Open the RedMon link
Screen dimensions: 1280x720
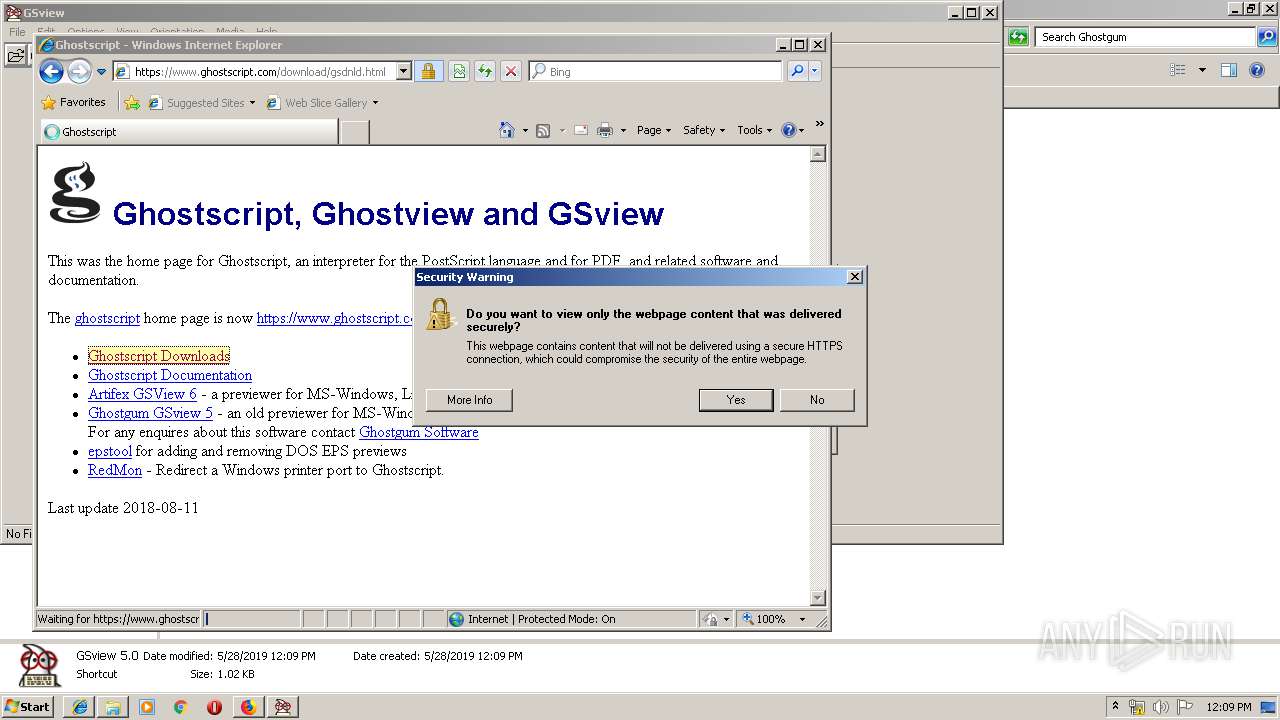pos(115,470)
